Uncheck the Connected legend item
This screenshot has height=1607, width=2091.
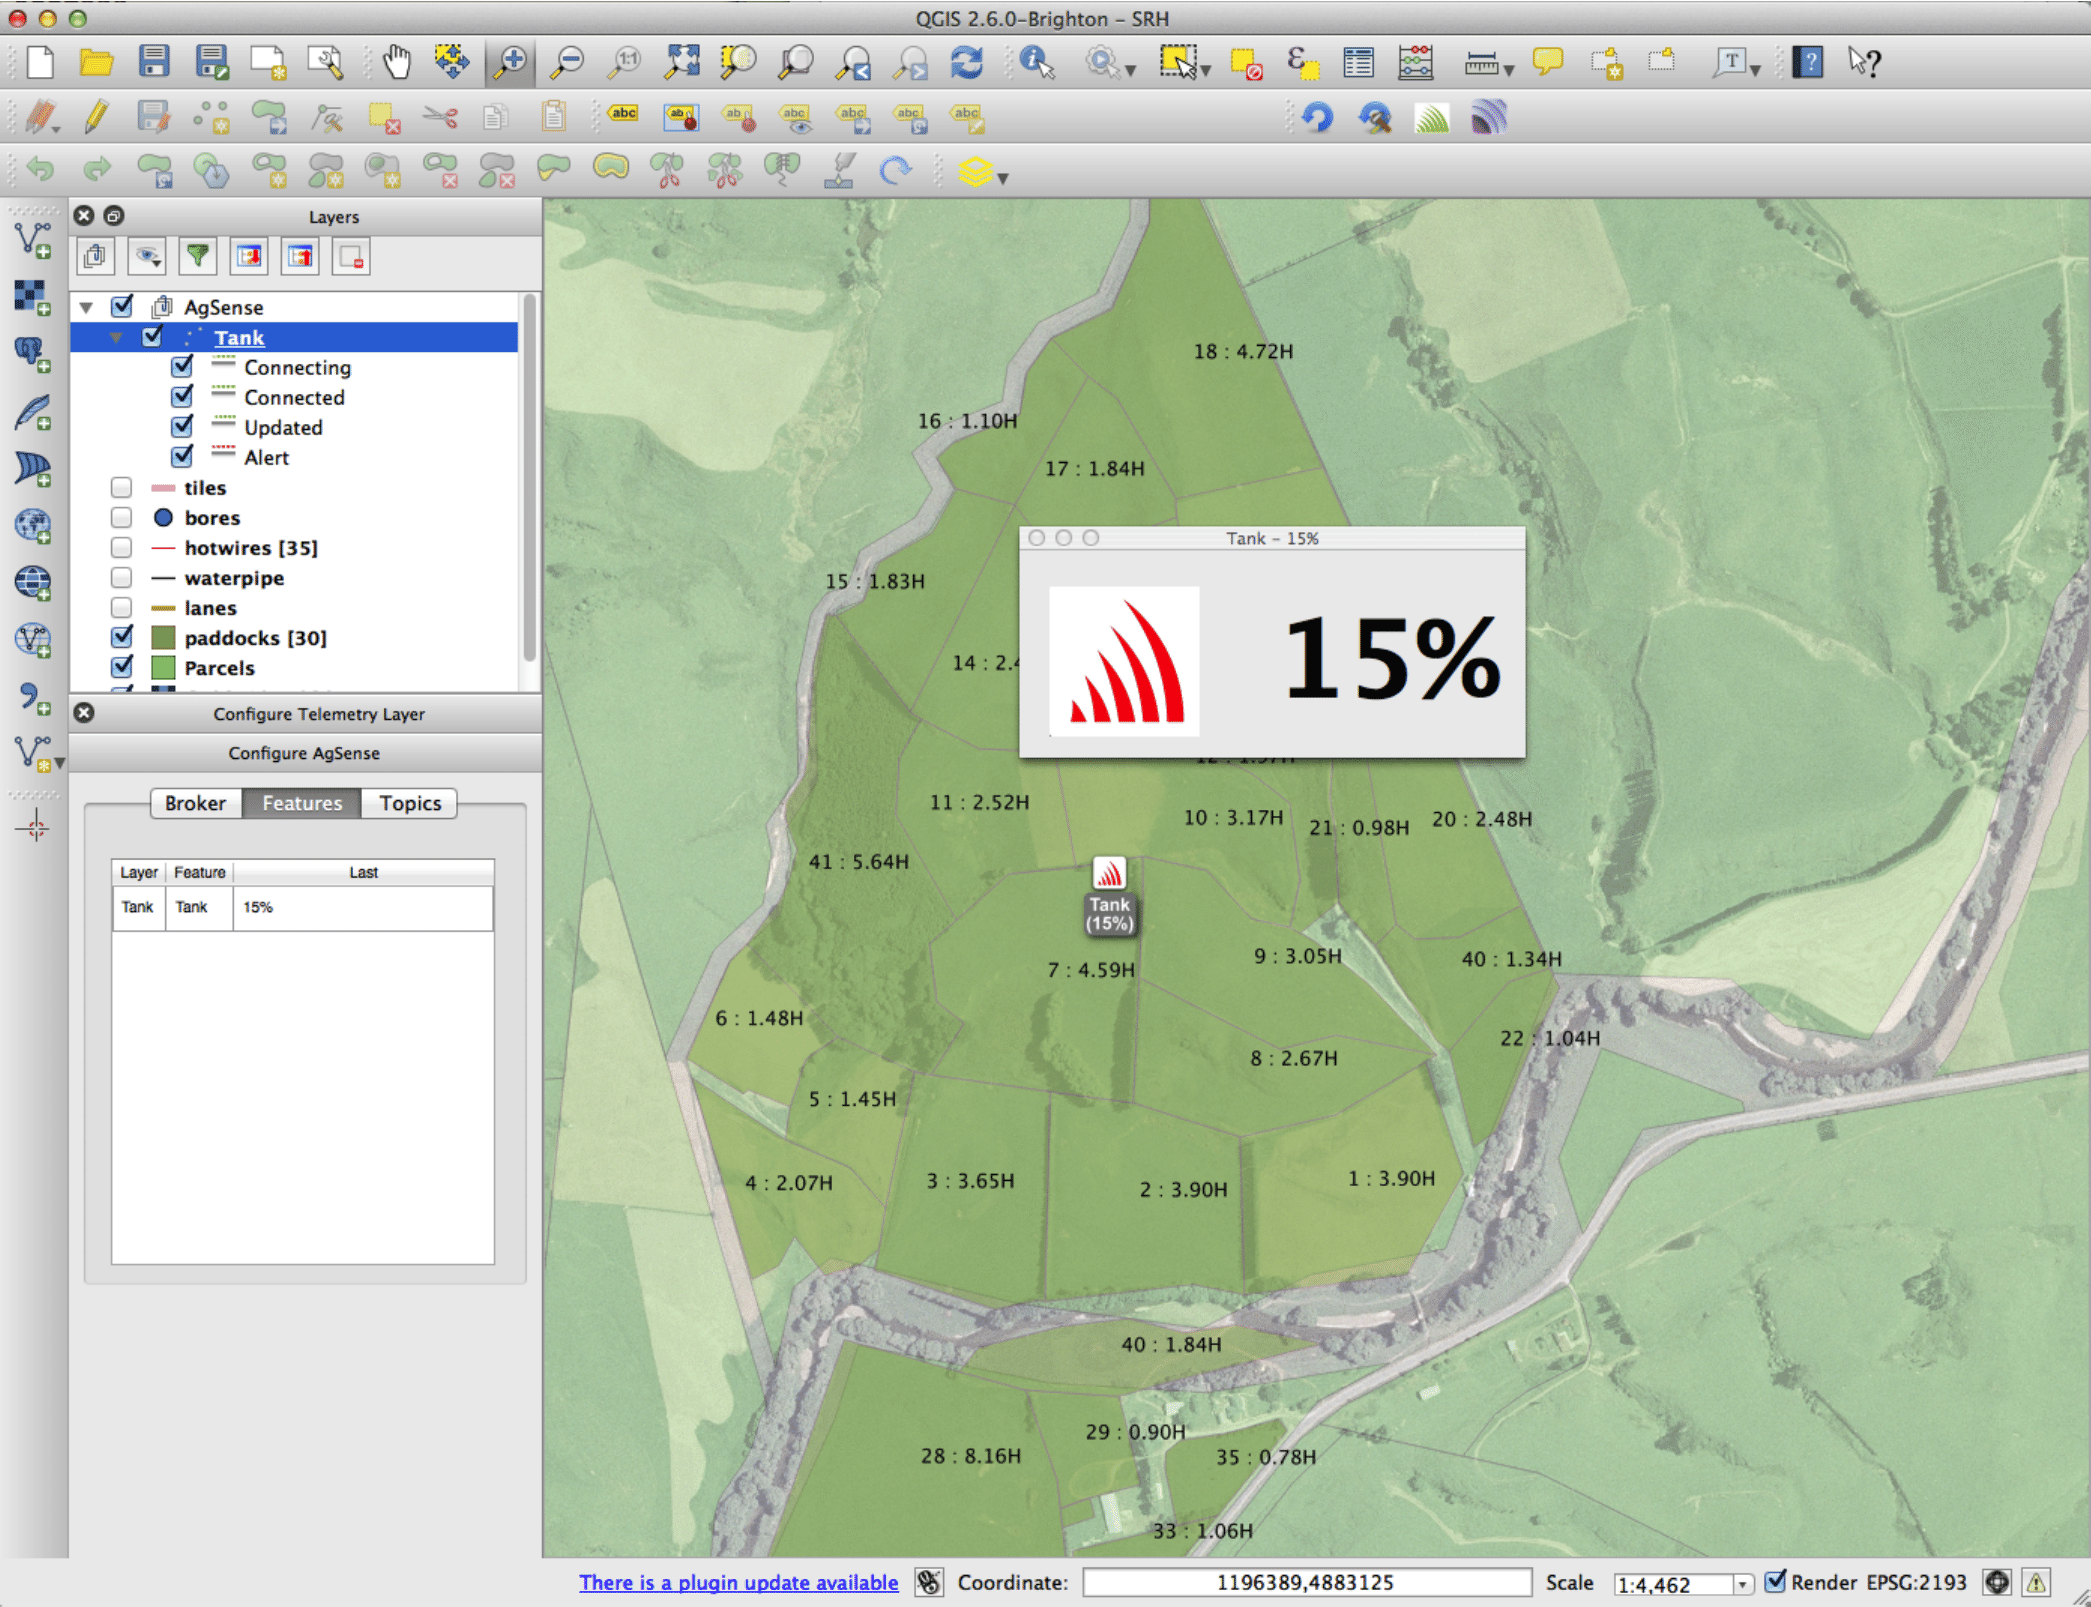coord(182,397)
